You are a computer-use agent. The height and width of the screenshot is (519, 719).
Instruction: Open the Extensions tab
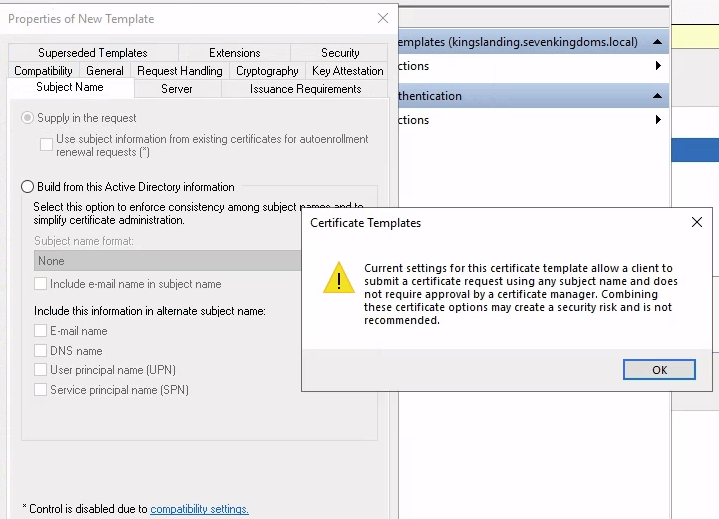coord(235,53)
